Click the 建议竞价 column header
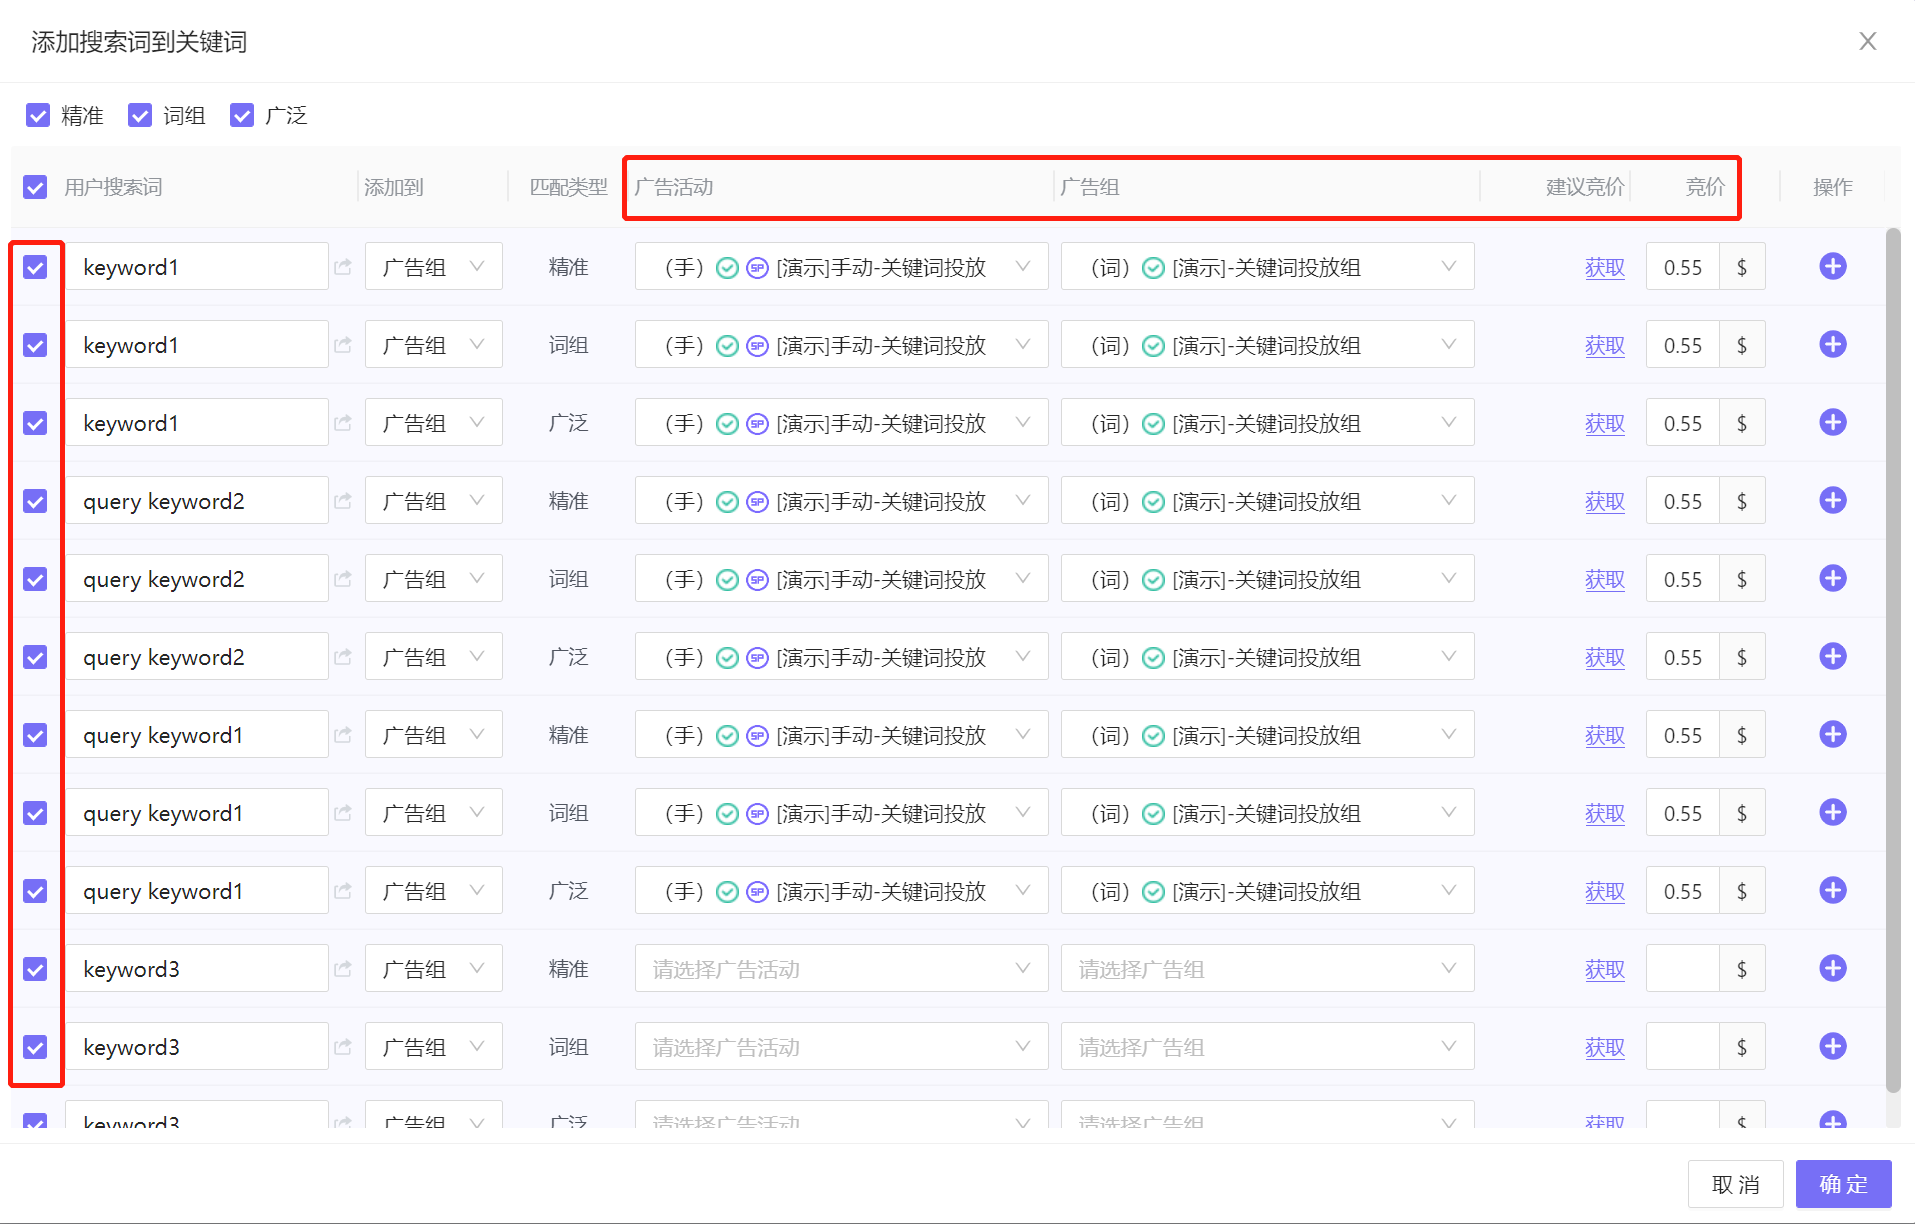The width and height of the screenshot is (1915, 1224). [1585, 187]
